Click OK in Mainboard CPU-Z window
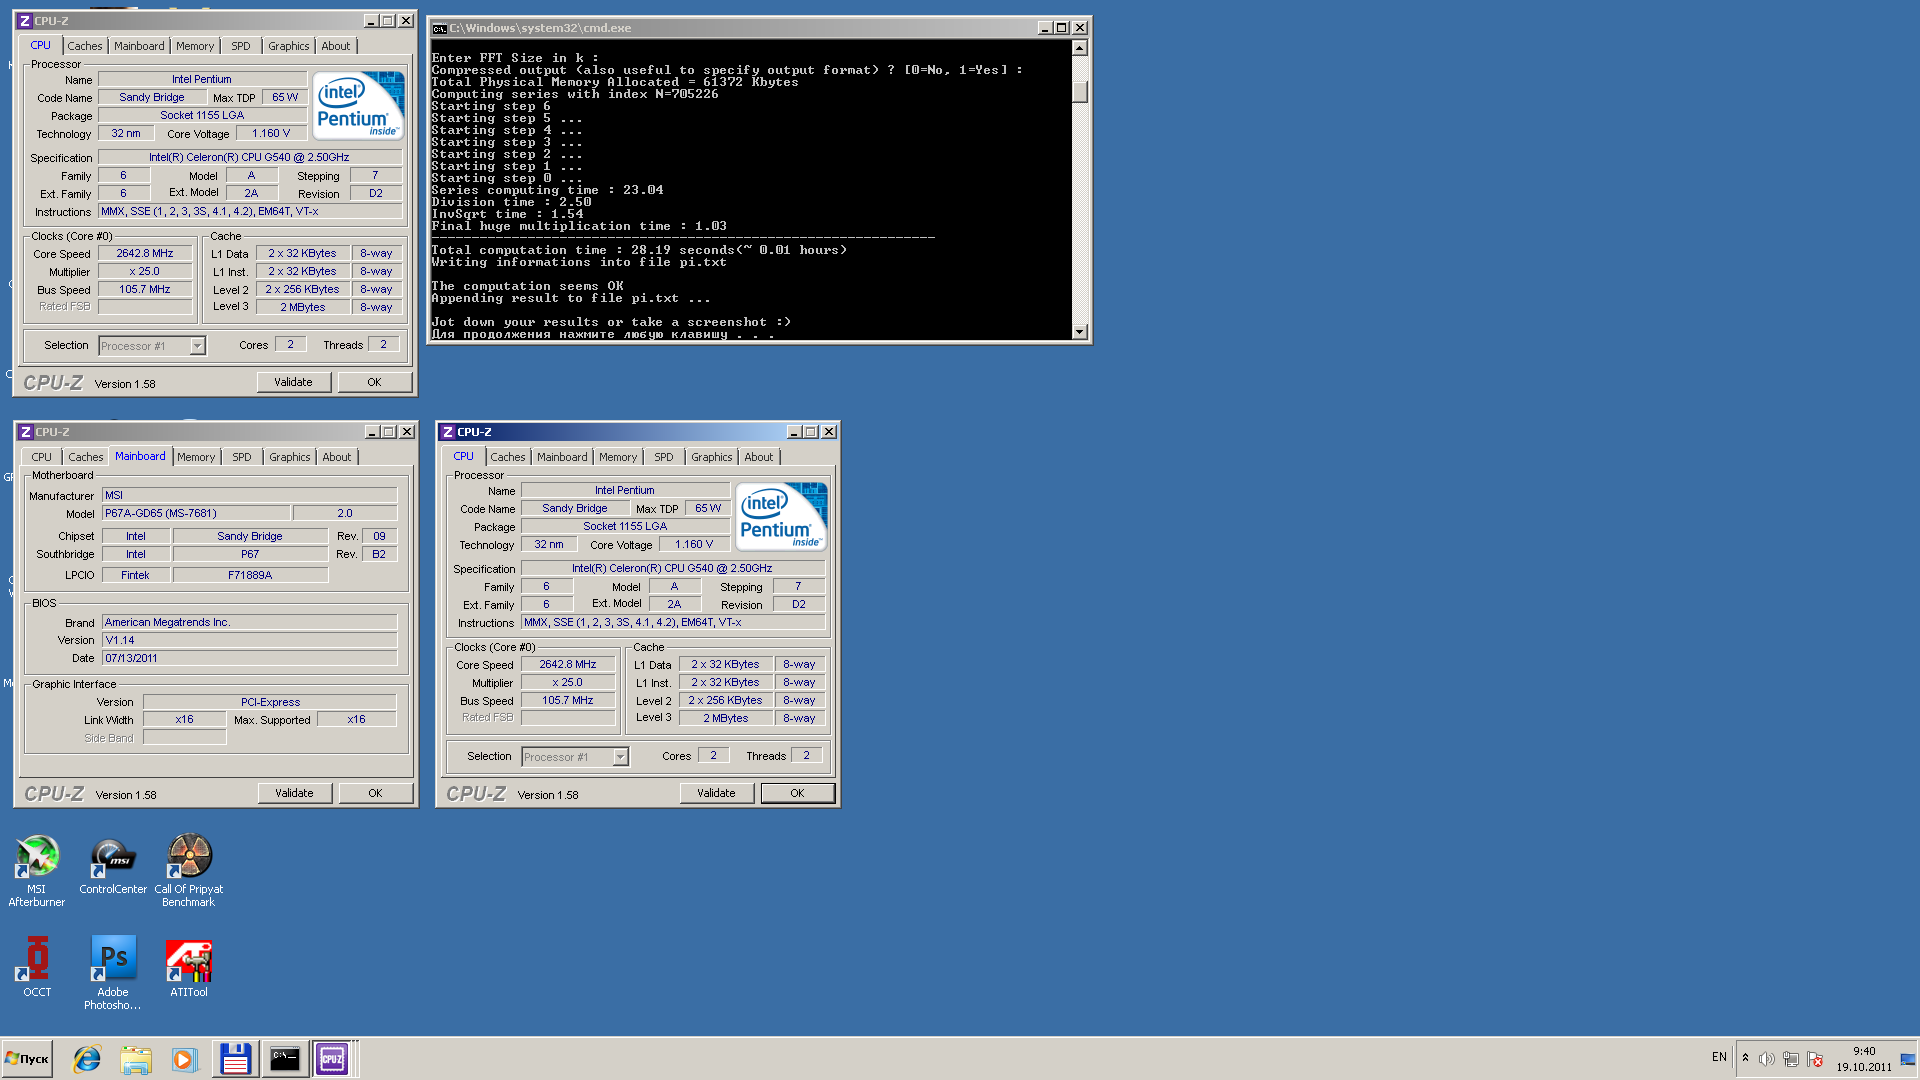1920x1080 pixels. [375, 793]
